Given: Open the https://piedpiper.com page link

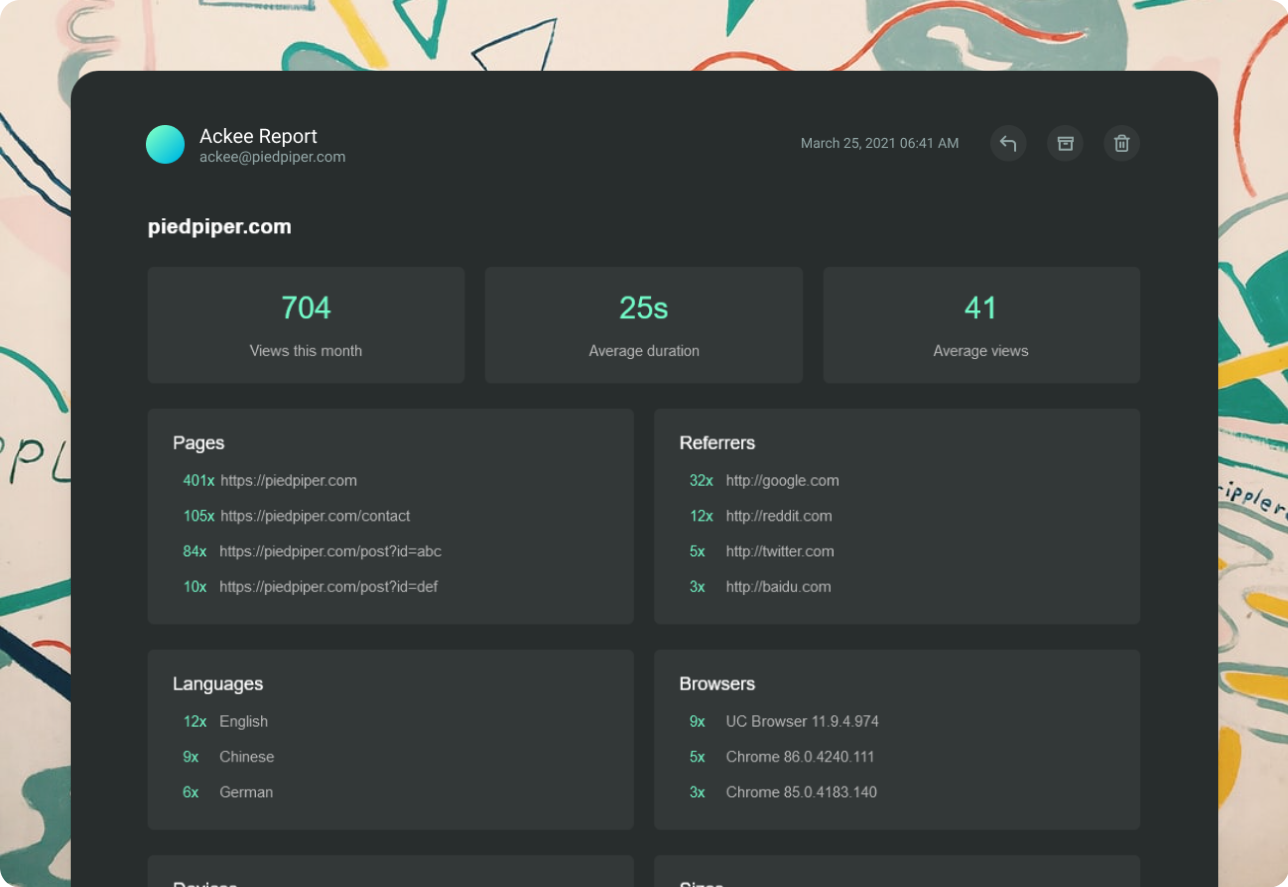Looking at the screenshot, I should [288, 481].
